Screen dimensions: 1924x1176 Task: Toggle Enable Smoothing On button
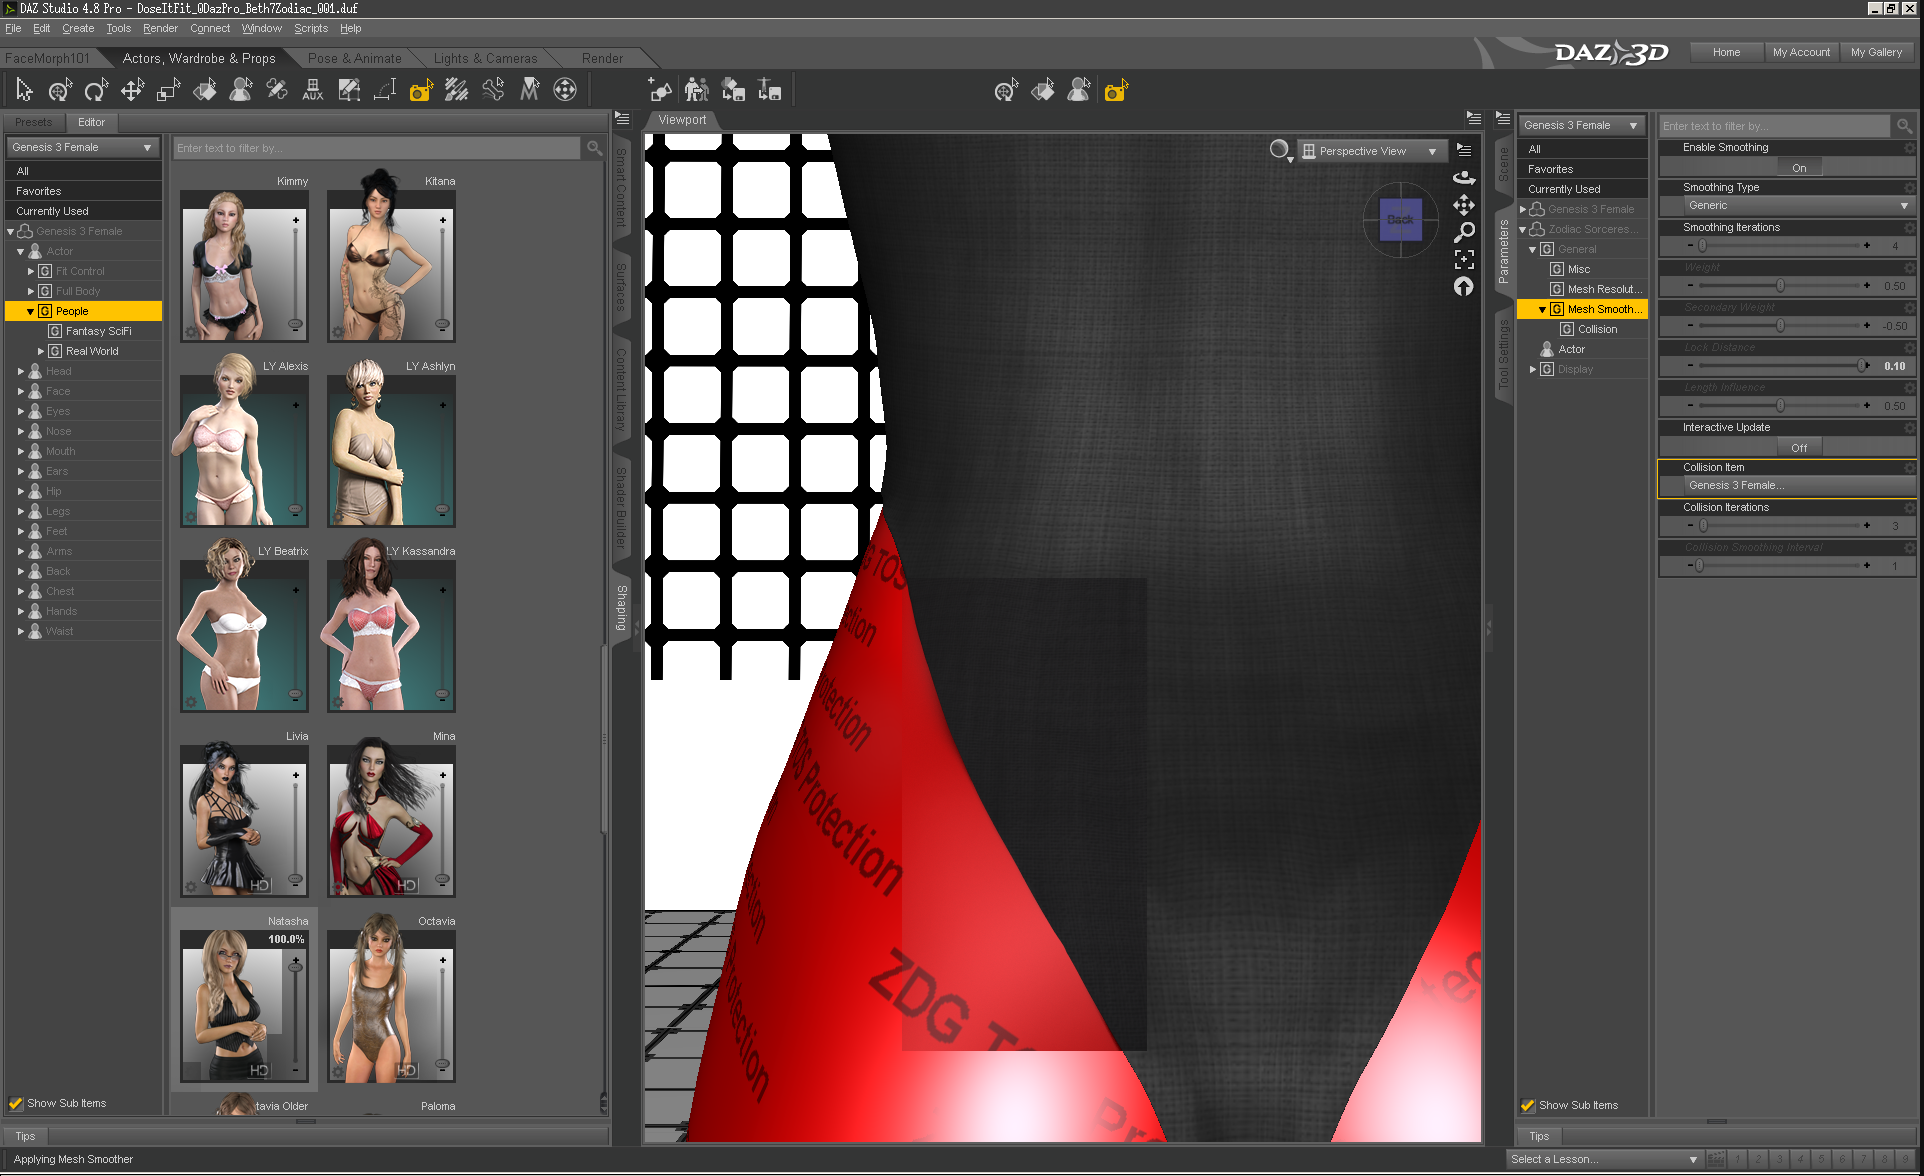1798,168
